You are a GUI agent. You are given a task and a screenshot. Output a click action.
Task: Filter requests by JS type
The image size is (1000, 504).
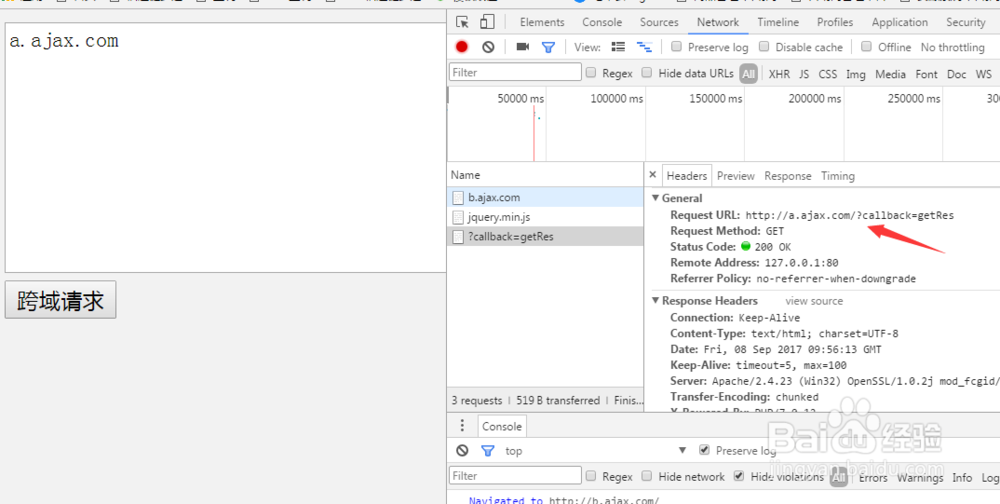pos(804,74)
